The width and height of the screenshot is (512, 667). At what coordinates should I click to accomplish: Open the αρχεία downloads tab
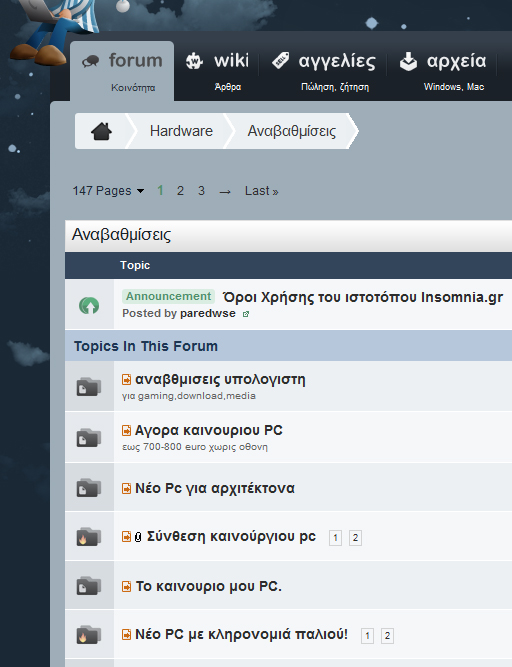click(443, 70)
